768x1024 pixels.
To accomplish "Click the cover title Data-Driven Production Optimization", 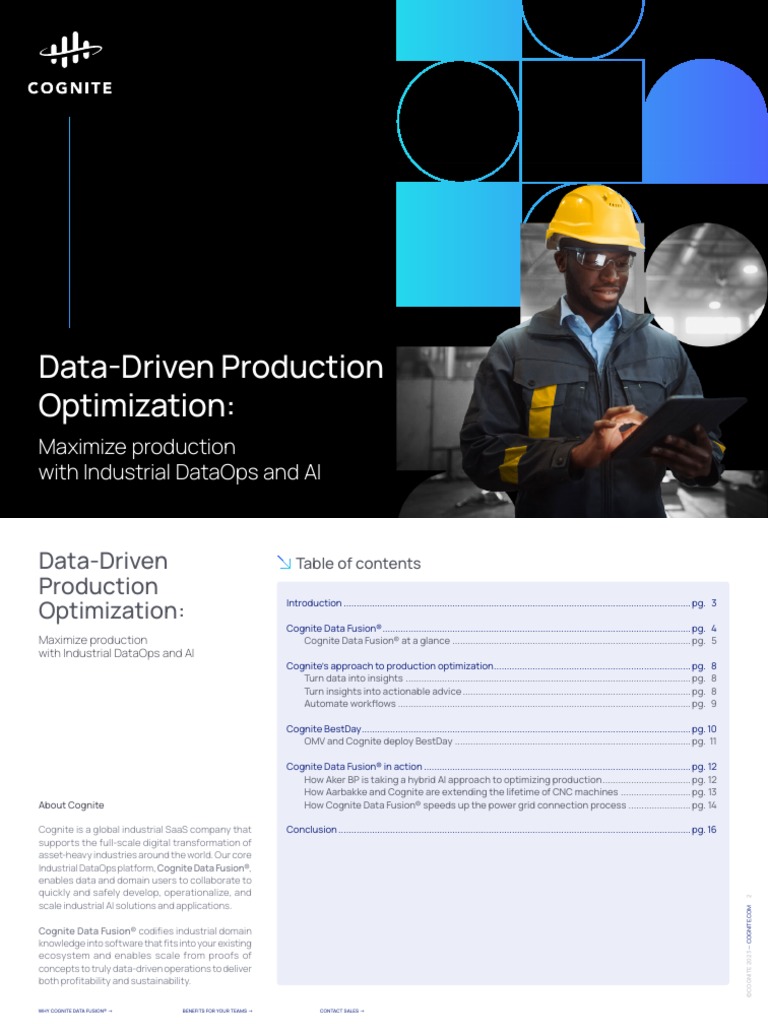I will pyautogui.click(x=210, y=386).
